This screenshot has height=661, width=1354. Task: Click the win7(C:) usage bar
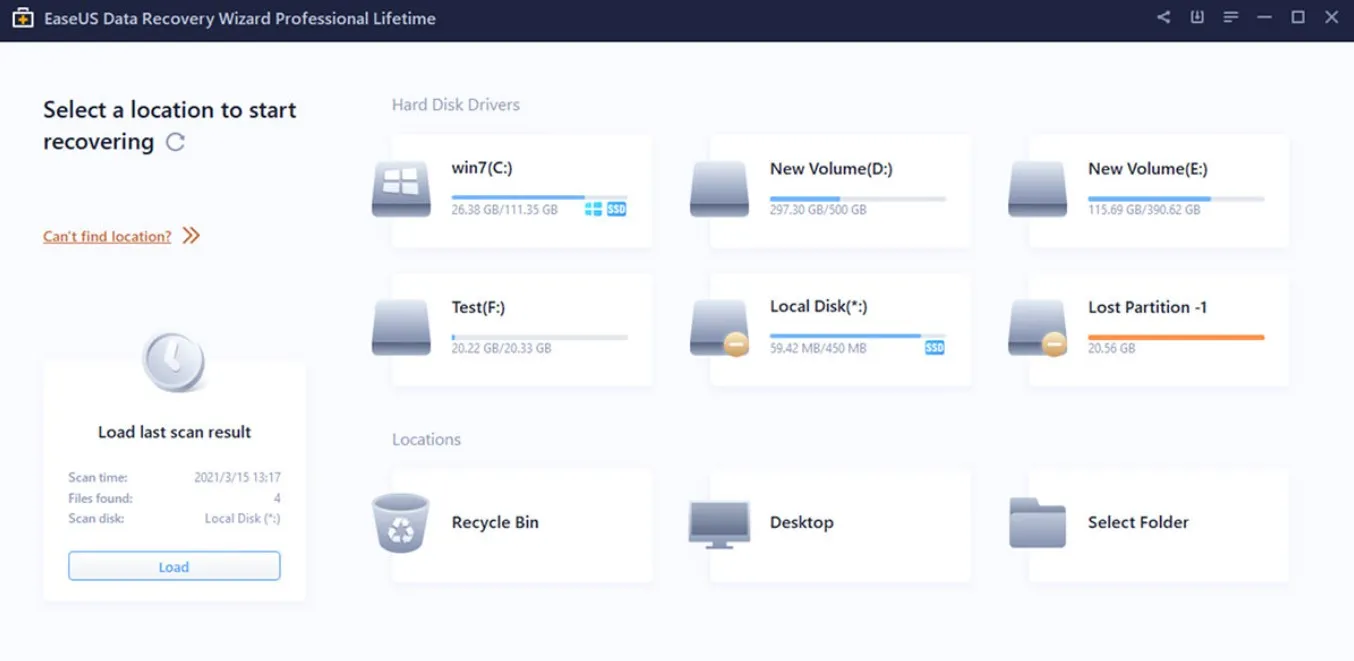[540, 198]
